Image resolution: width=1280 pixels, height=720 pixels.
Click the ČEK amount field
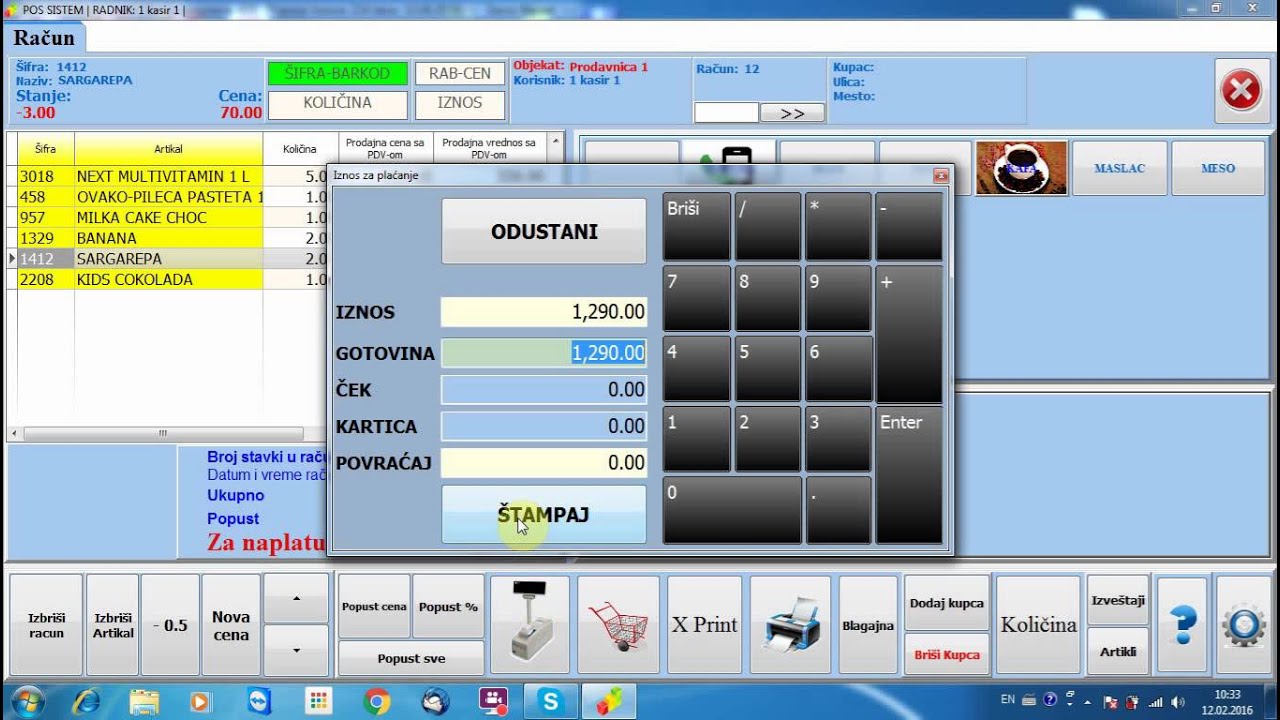[x=544, y=390]
